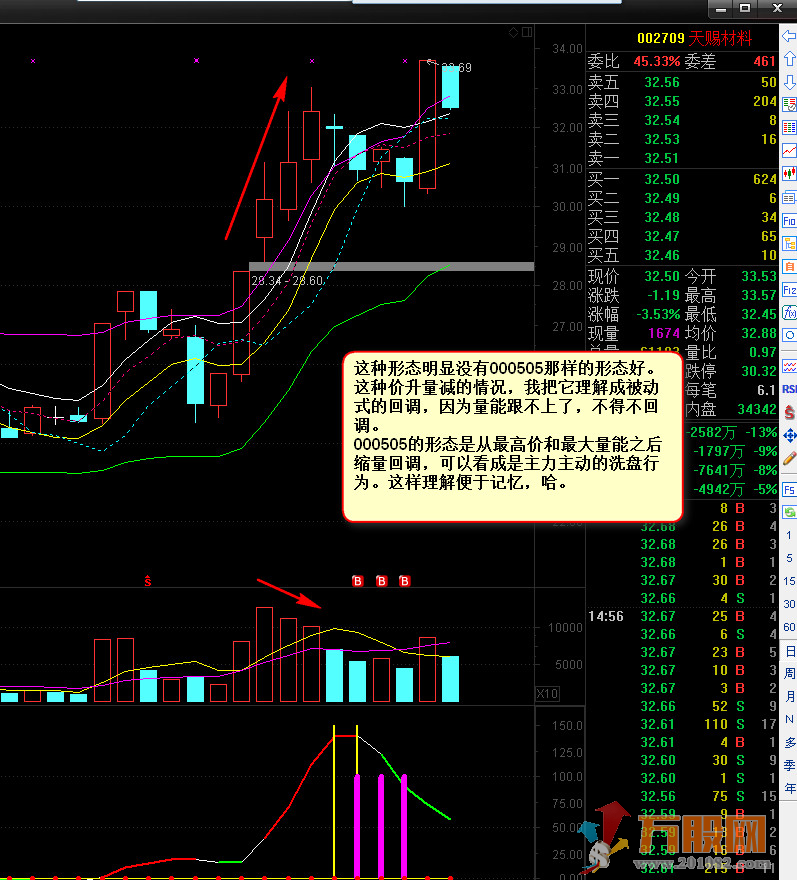Screen dimensions: 797x880
Task: Click the second red B buy signal marker
Action: (381, 581)
